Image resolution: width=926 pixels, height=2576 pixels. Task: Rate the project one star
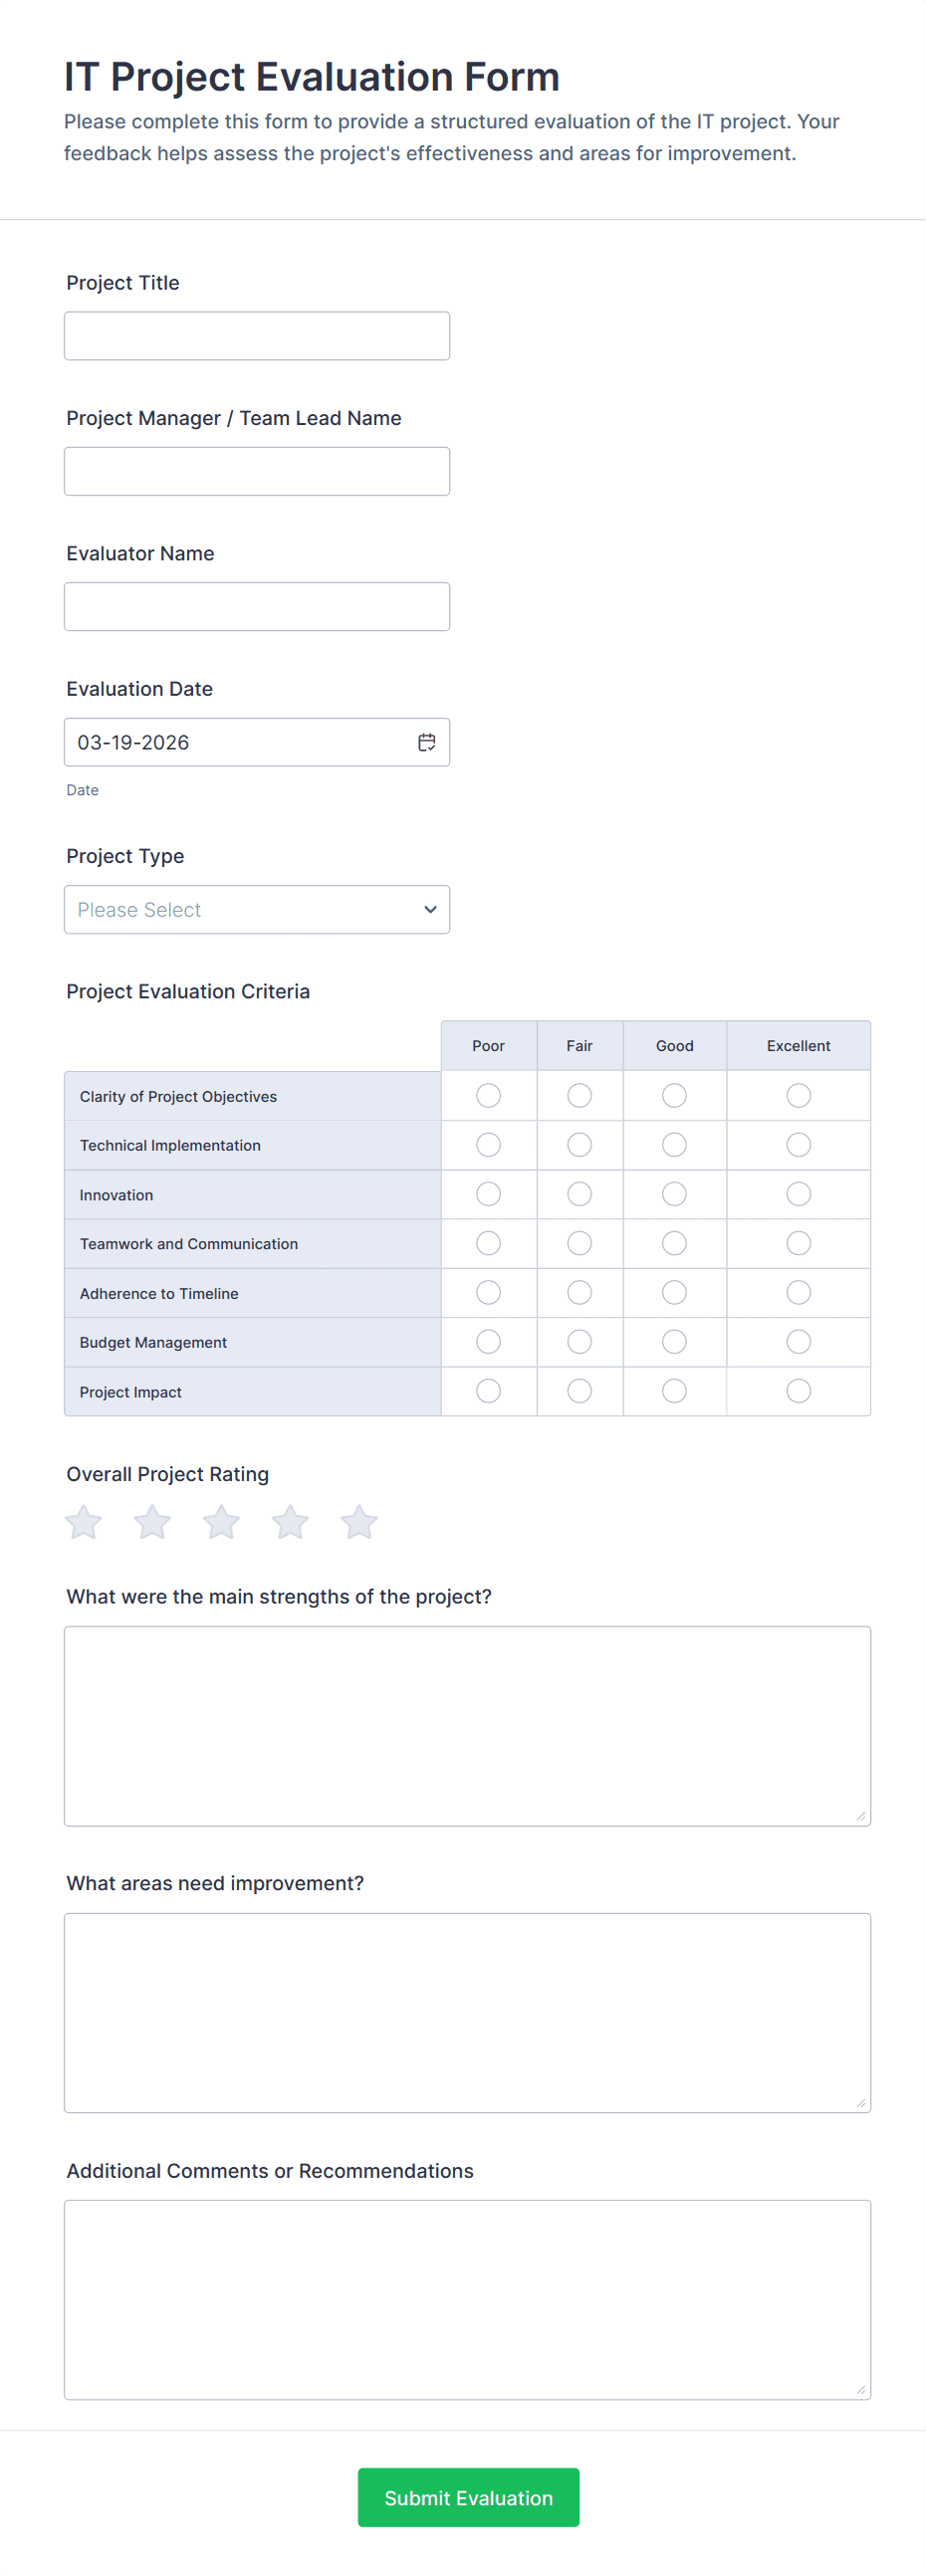(x=84, y=1522)
